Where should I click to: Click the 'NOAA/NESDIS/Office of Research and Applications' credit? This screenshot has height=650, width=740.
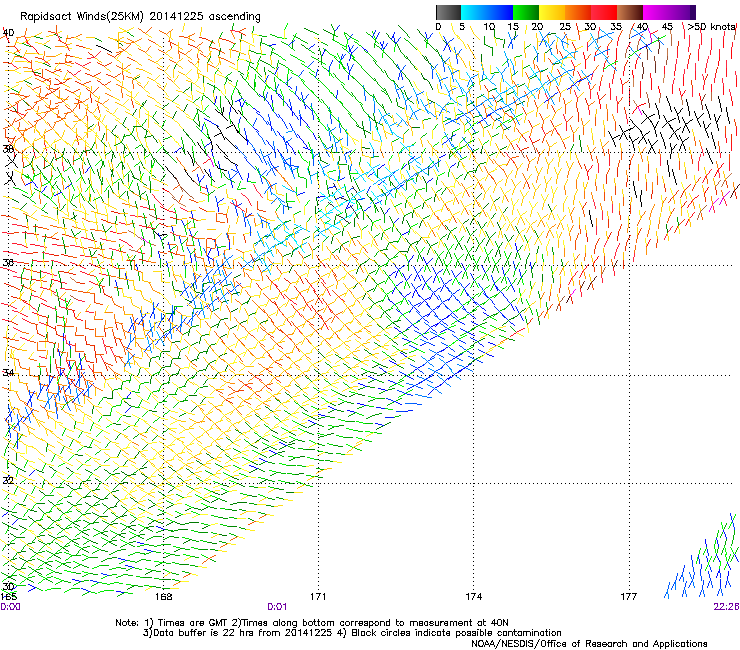click(x=589, y=644)
